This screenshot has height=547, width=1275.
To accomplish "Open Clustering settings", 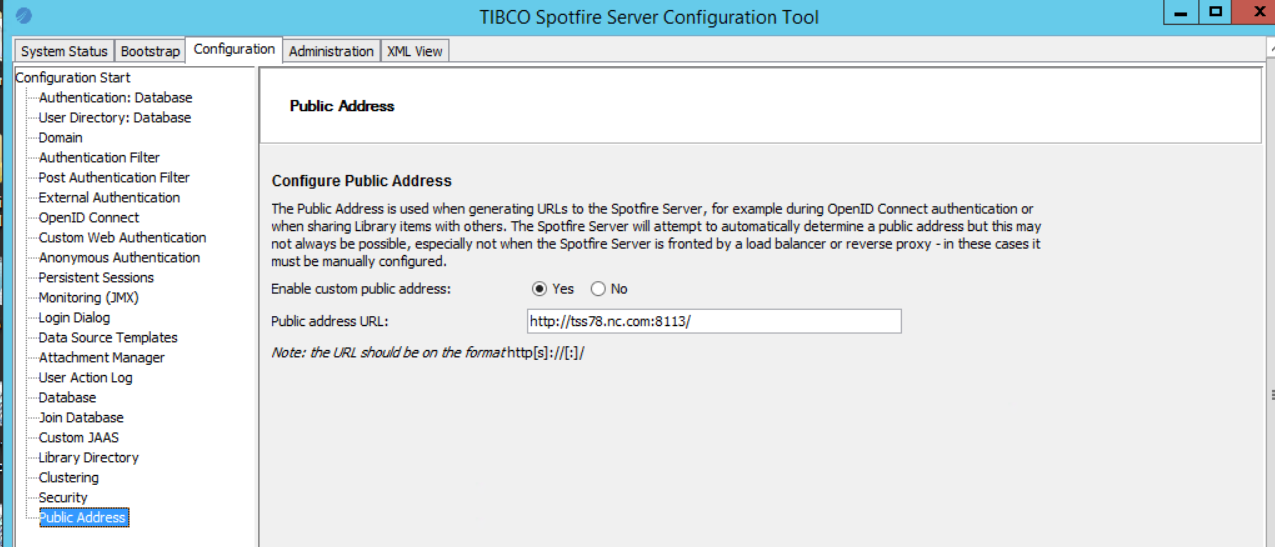I will [x=68, y=478].
